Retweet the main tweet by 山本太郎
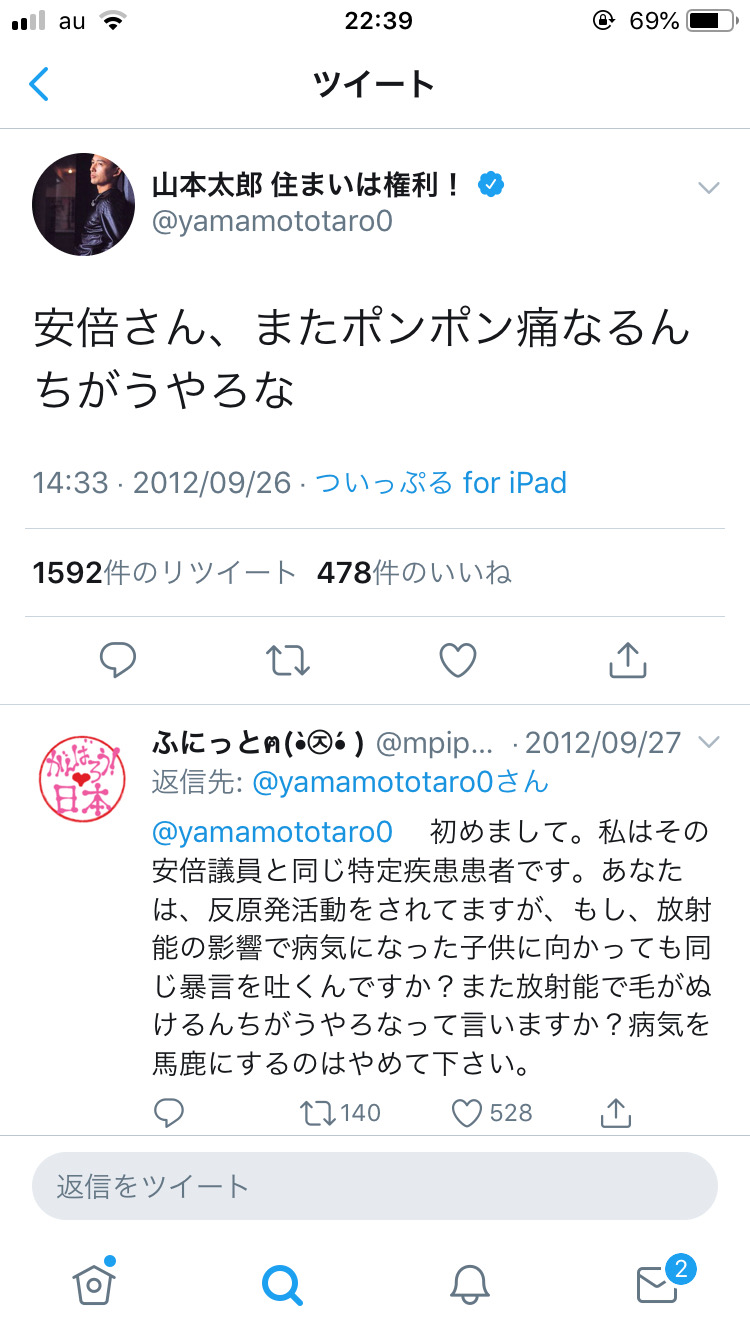This screenshot has height=1334, width=750. click(288, 660)
